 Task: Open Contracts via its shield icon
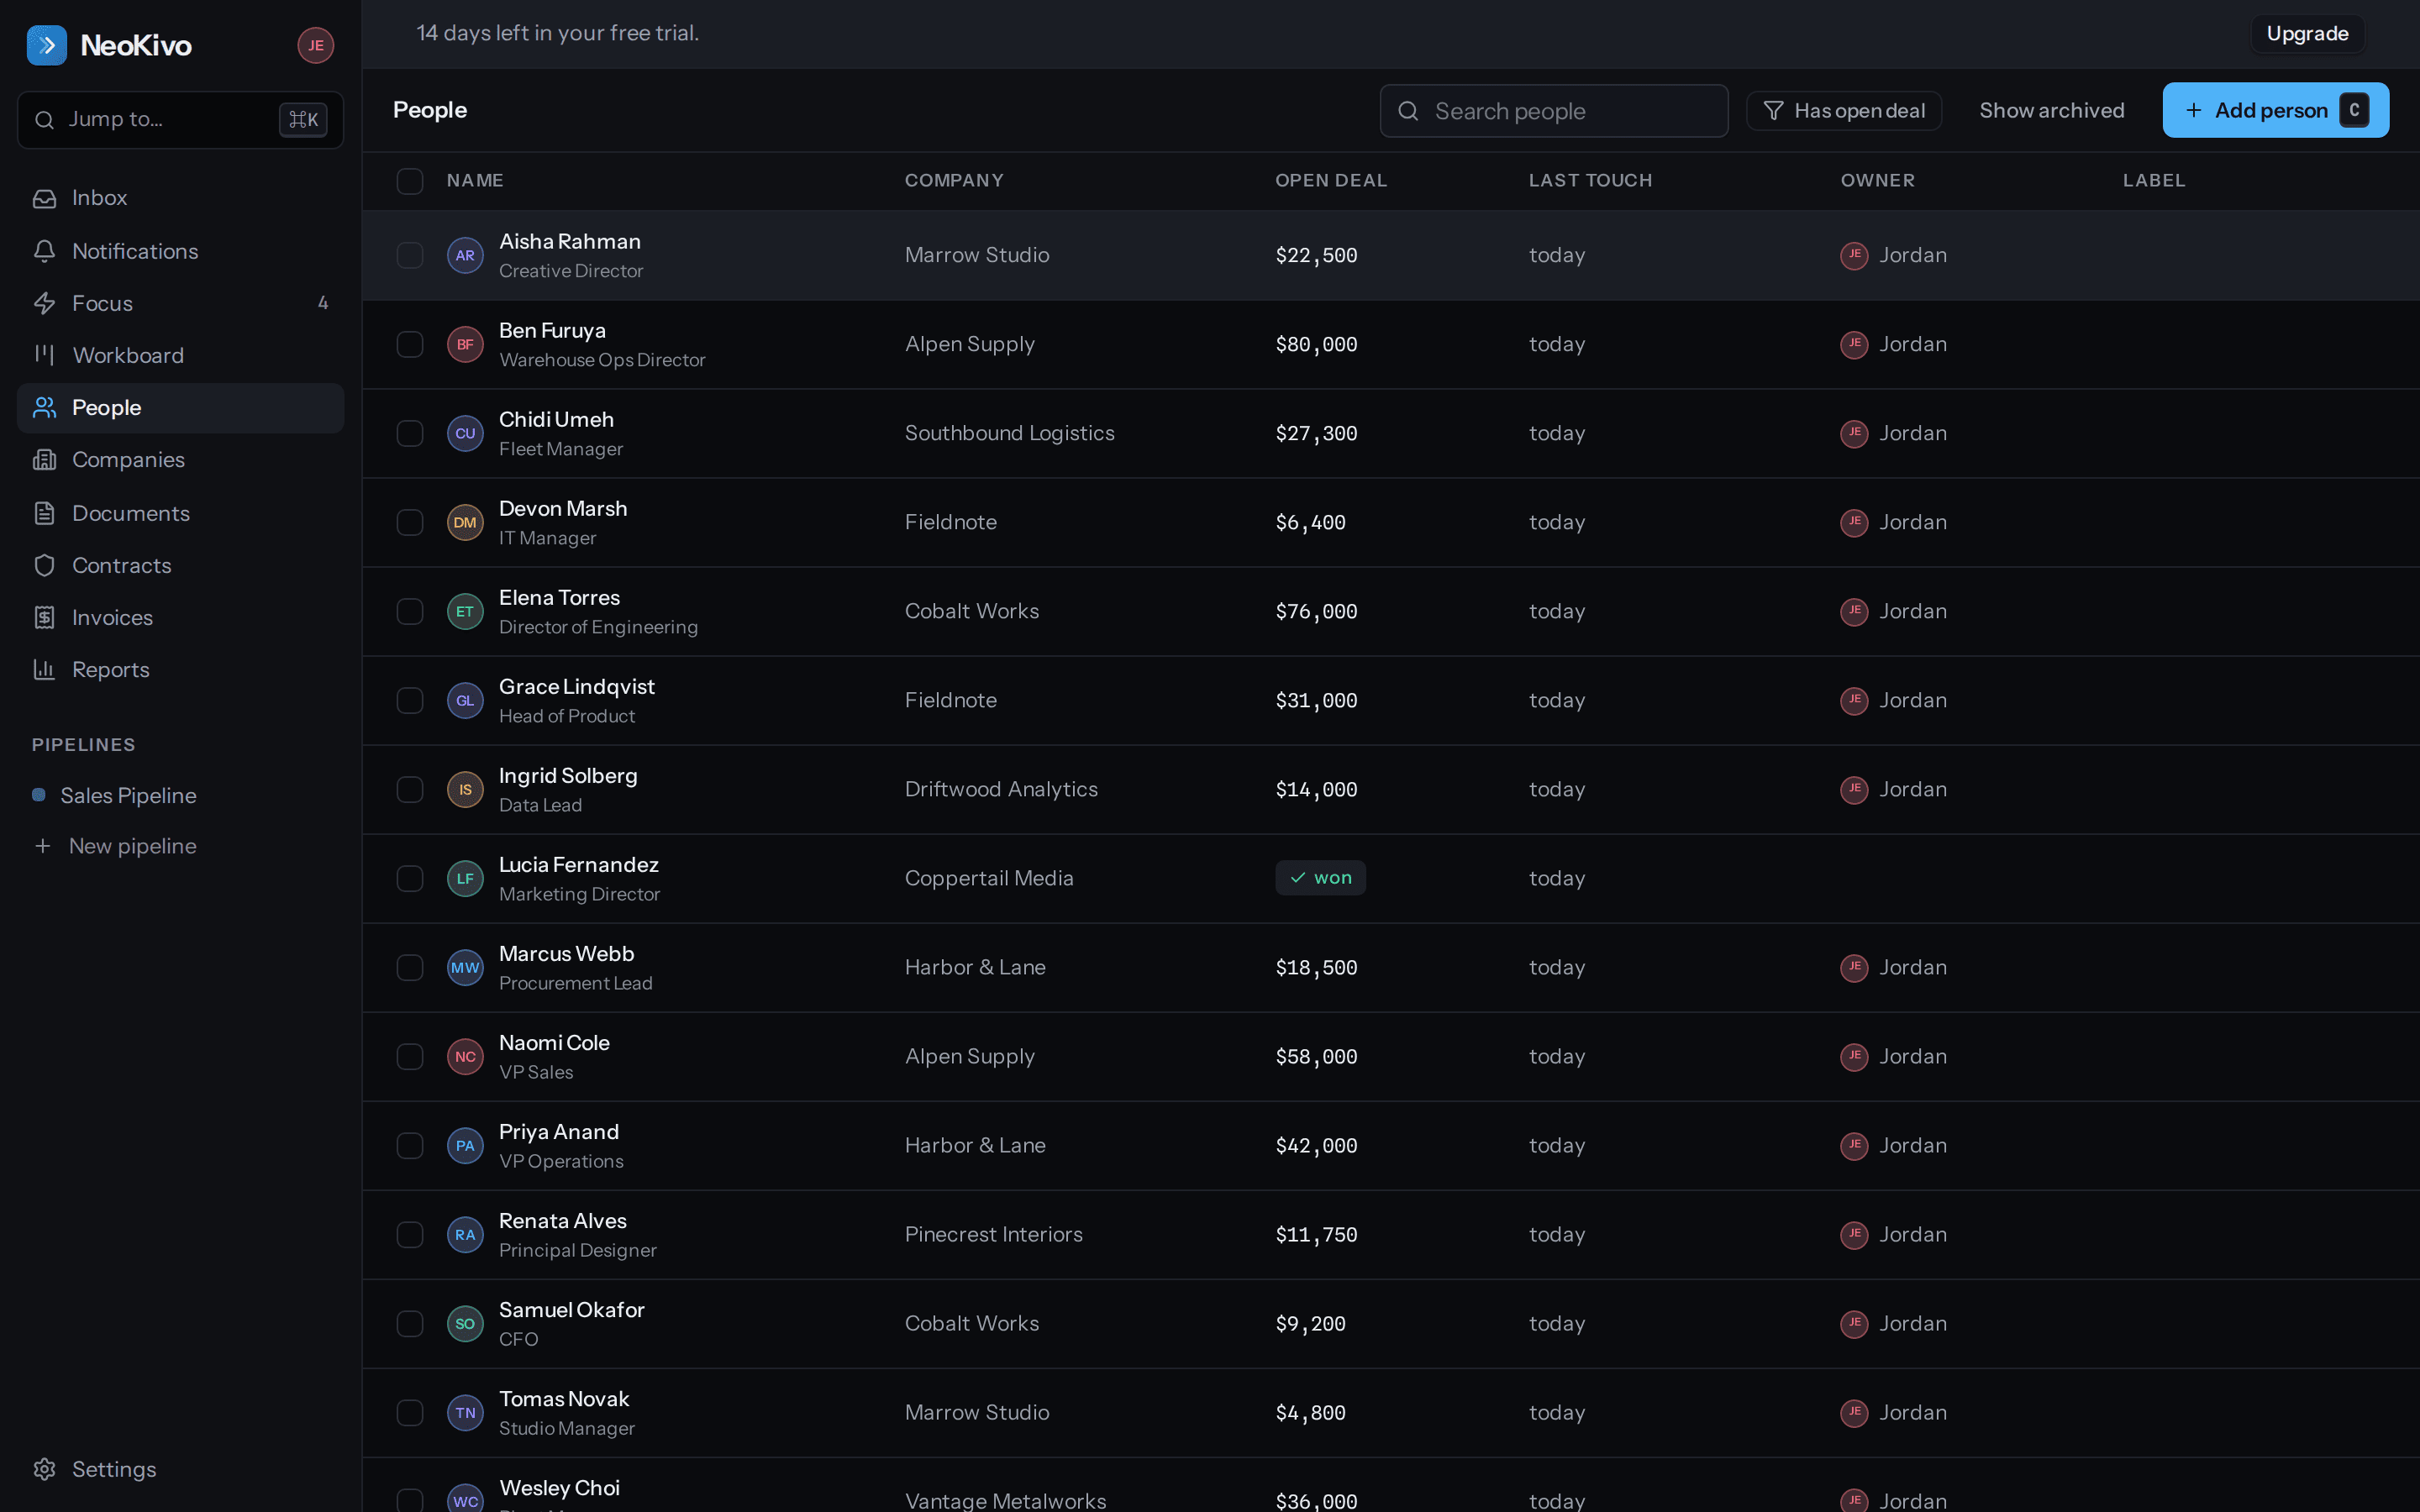(x=44, y=565)
